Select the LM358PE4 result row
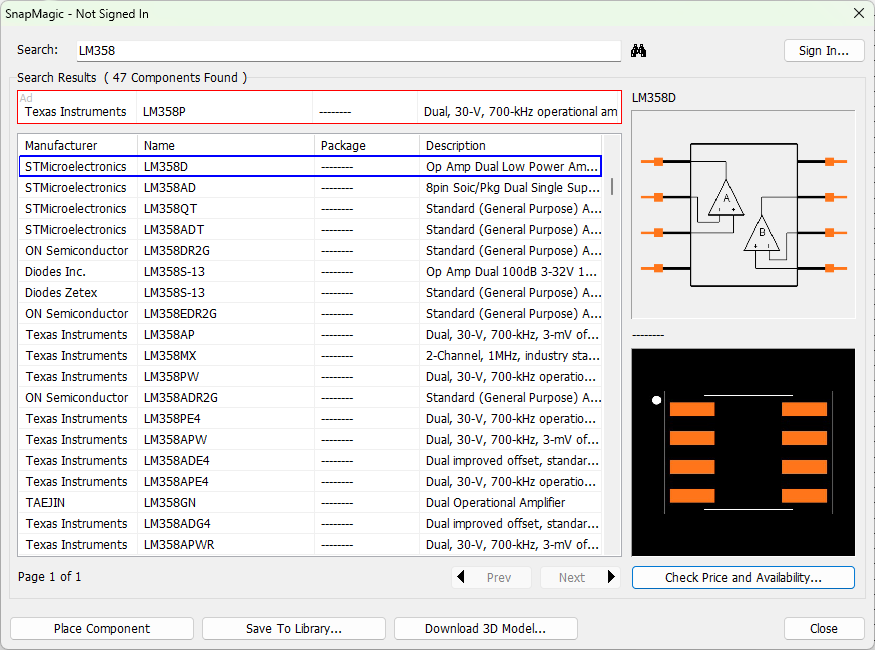Viewport: 875px width, 650px height. tap(310, 419)
